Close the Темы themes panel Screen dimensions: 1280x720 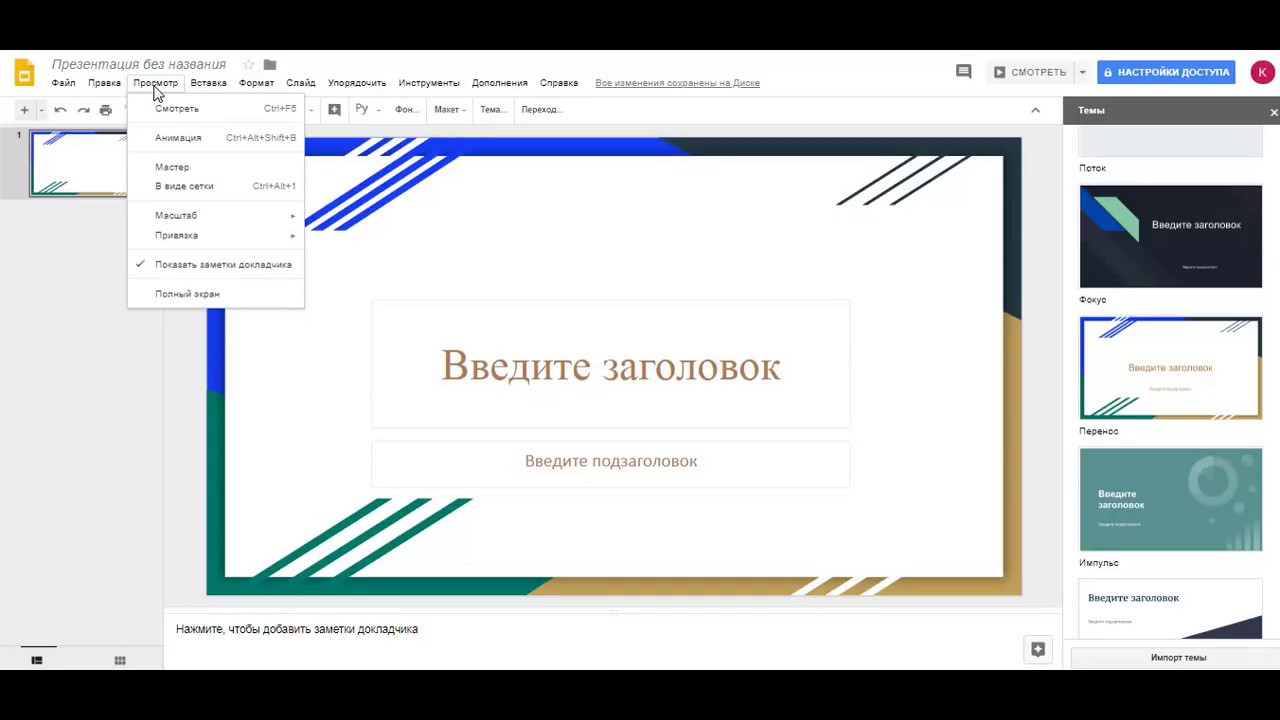[x=1273, y=112]
